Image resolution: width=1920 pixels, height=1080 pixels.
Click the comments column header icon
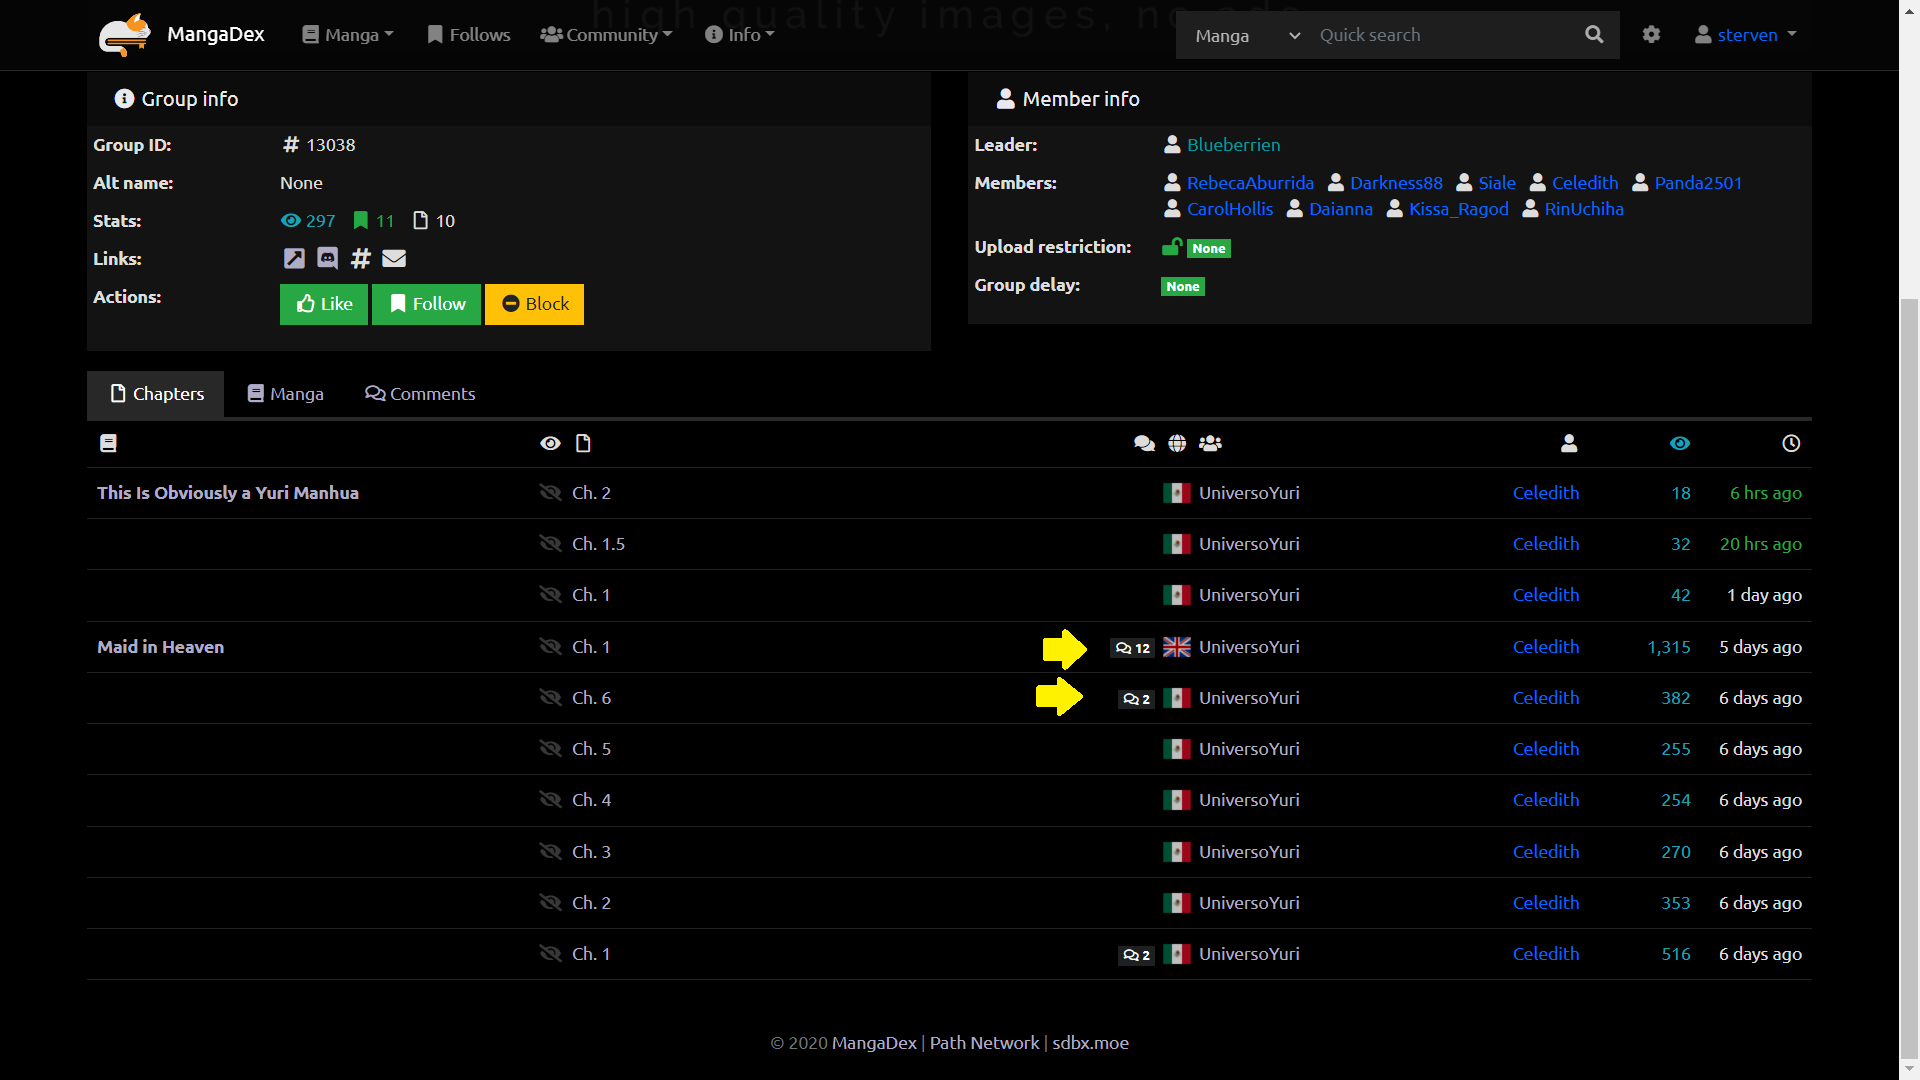click(x=1144, y=443)
